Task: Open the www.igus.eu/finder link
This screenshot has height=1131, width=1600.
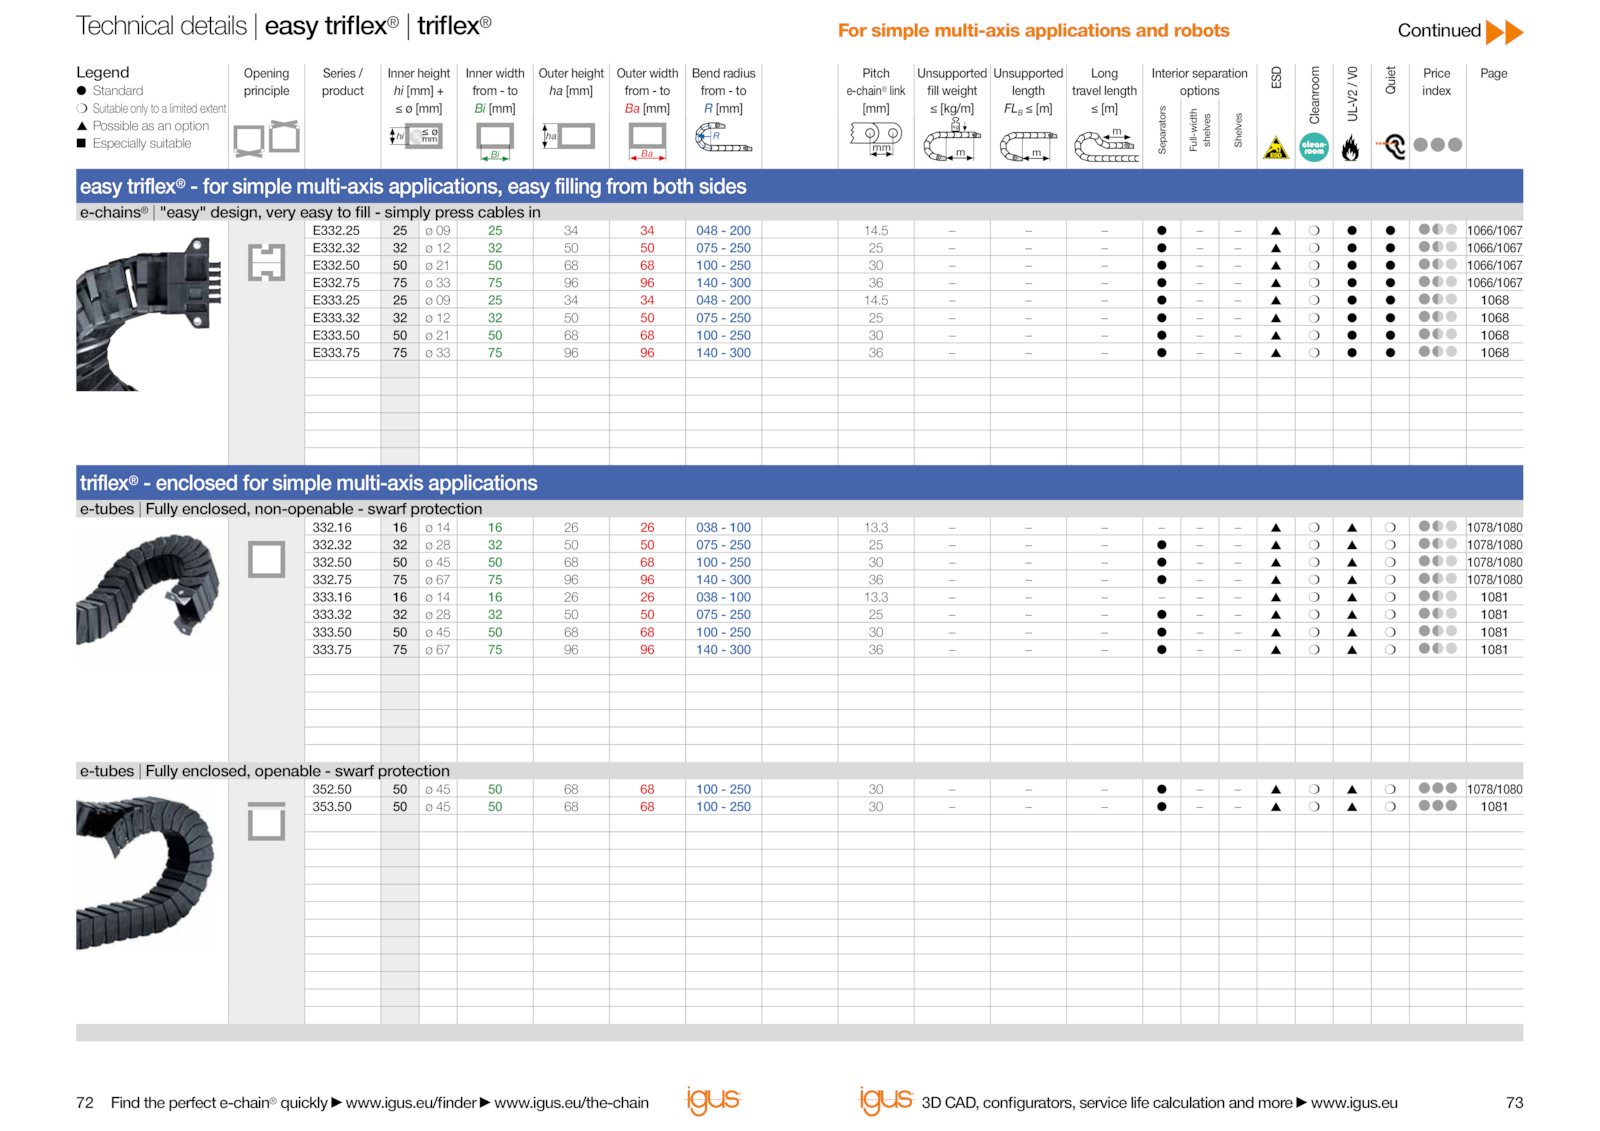Action: [x=411, y=1103]
